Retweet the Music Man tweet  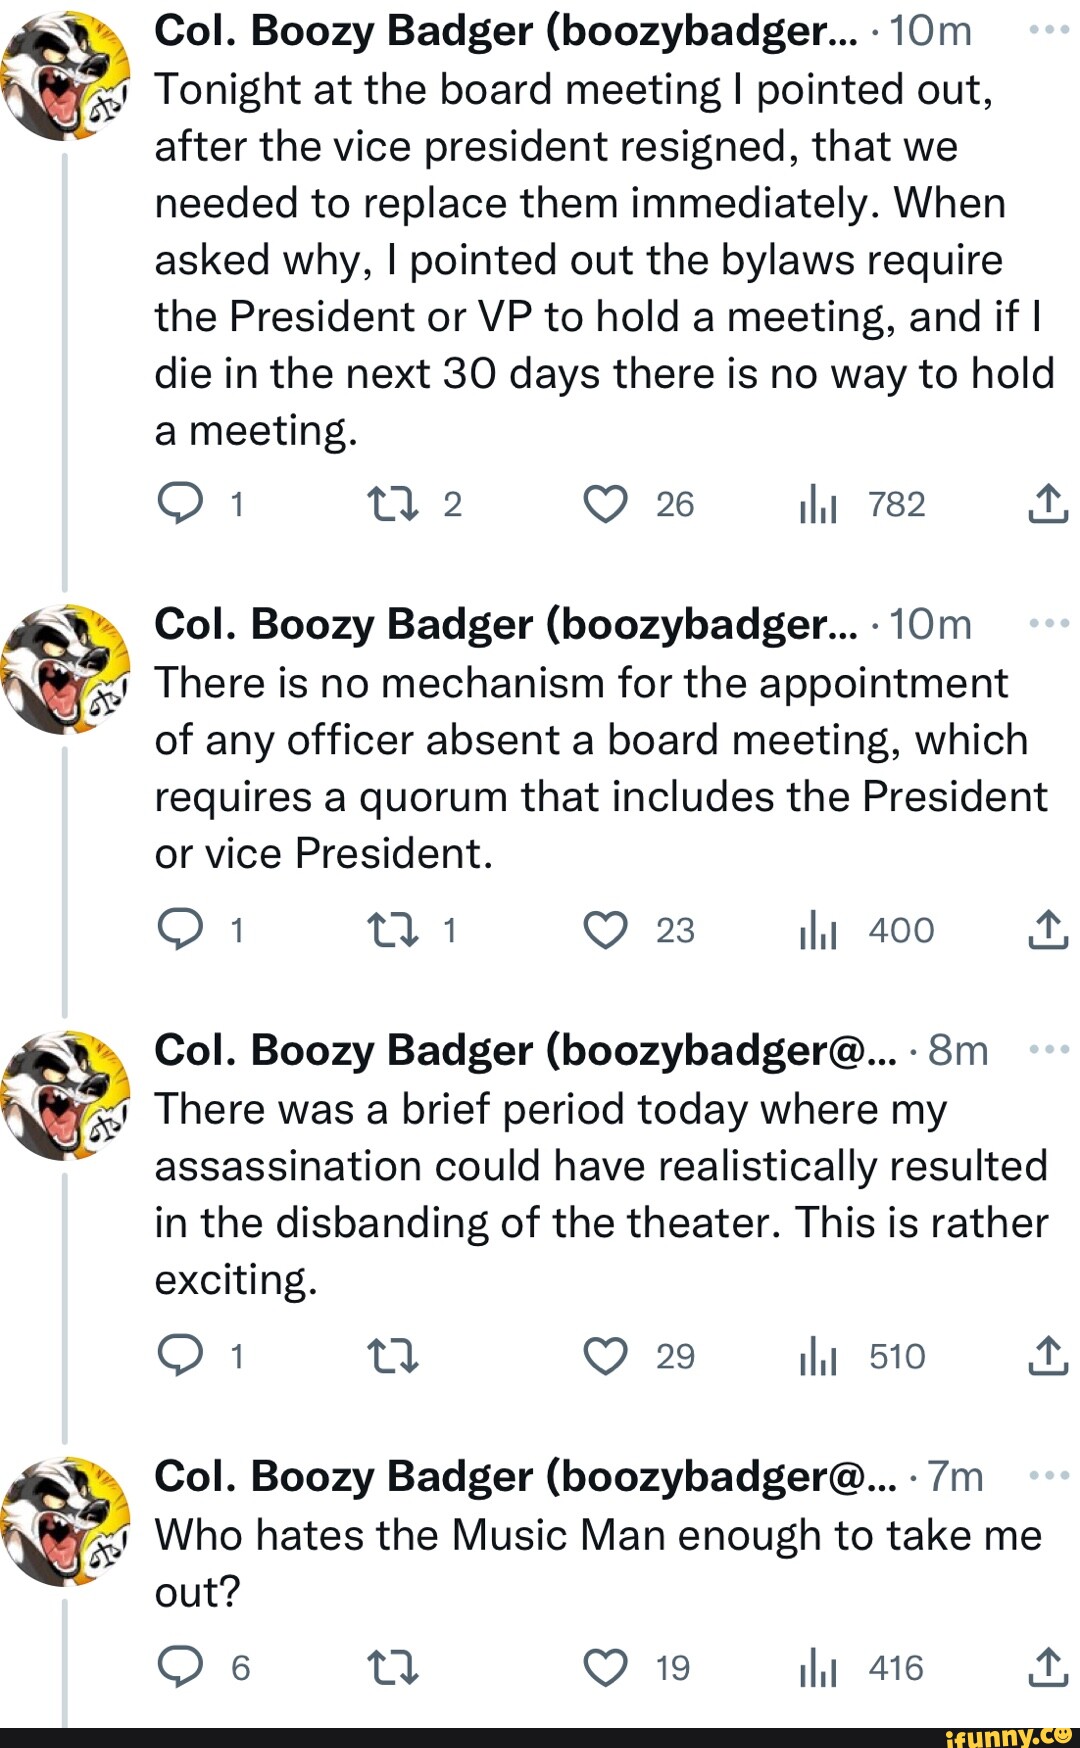point(392,1667)
